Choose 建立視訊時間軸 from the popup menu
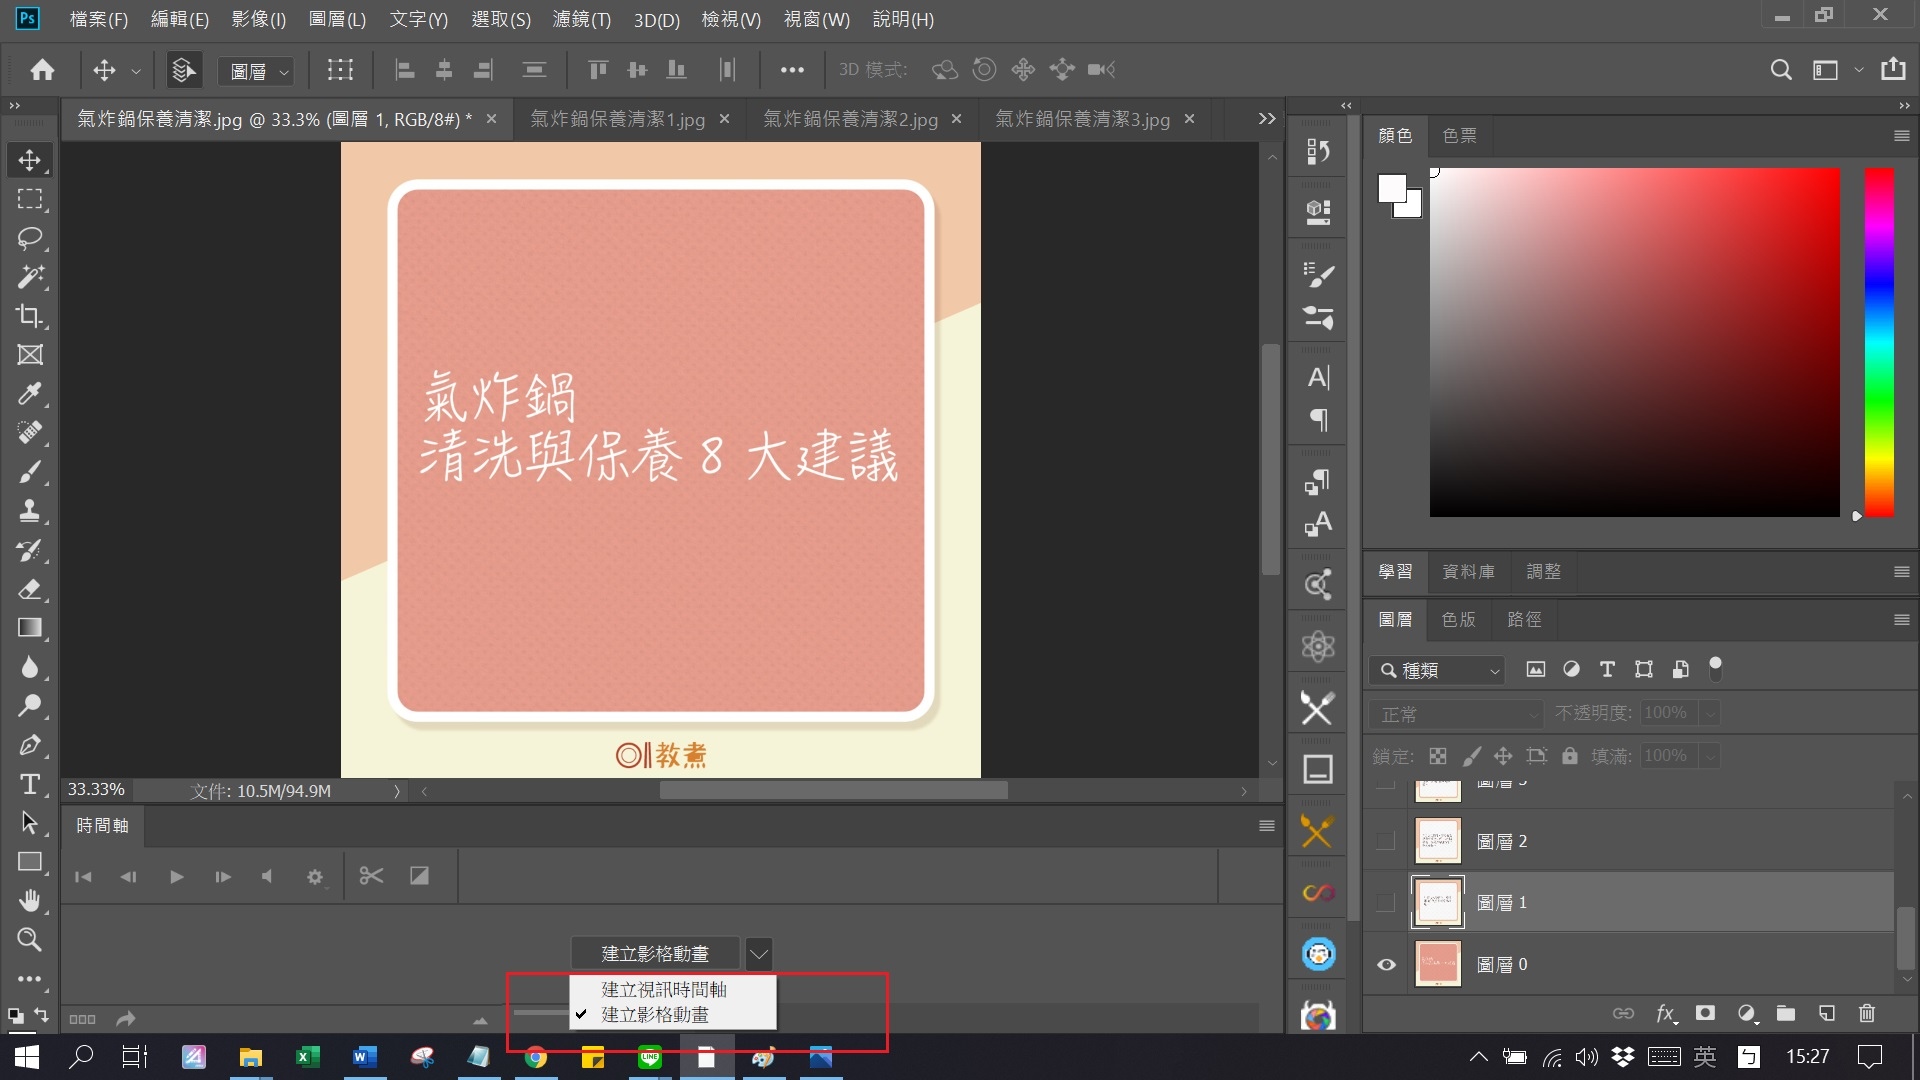The image size is (1920, 1080). point(662,989)
